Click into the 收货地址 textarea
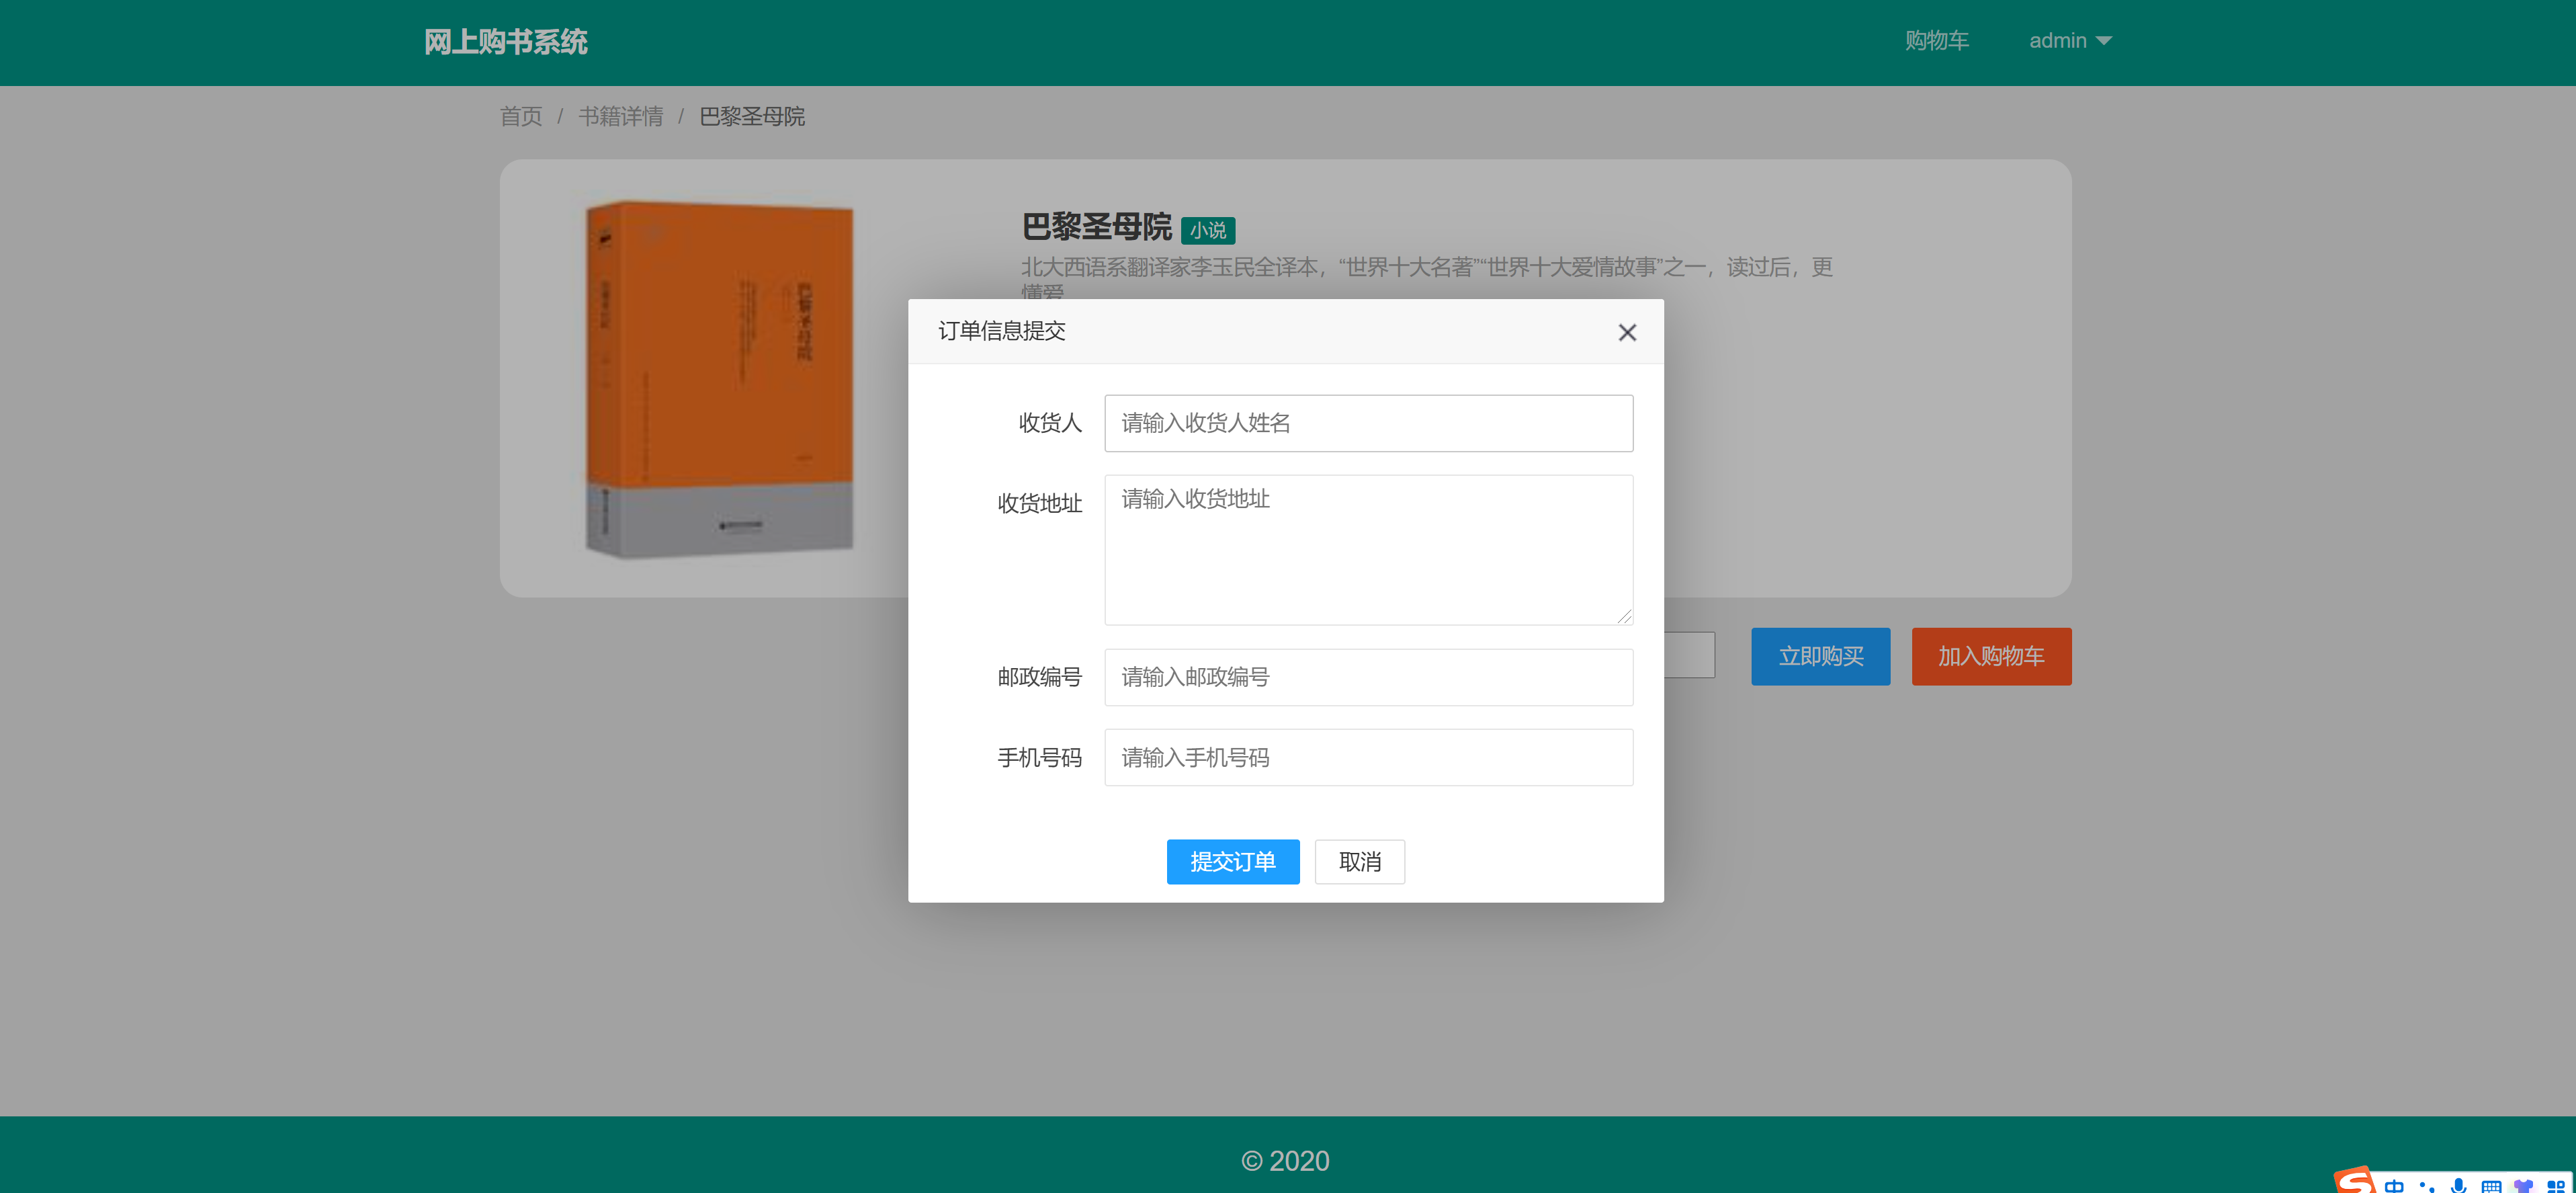This screenshot has width=2576, height=1193. point(1368,549)
